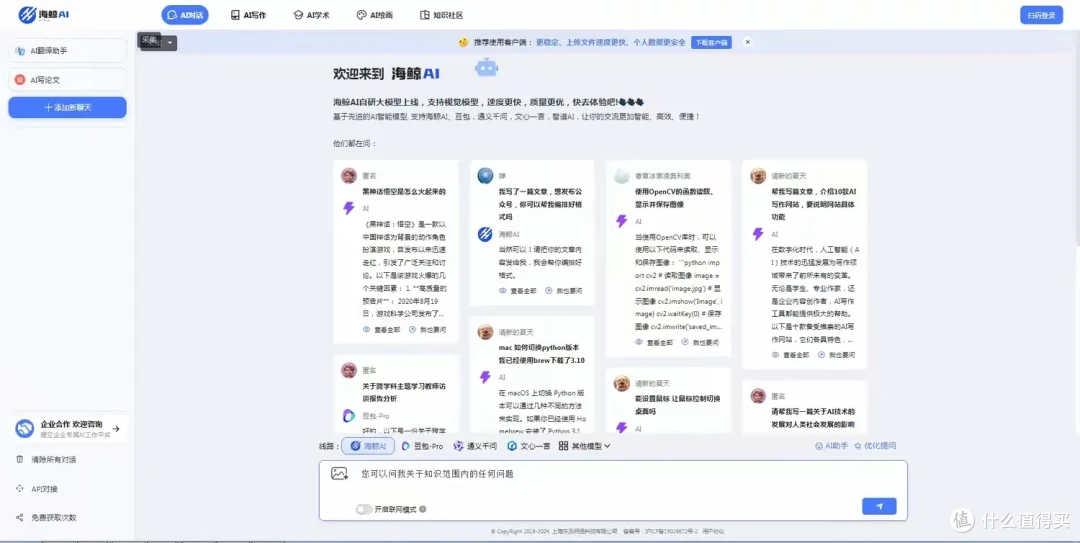Close the client recommendation banner
1080x543 pixels.
pyautogui.click(x=747, y=42)
